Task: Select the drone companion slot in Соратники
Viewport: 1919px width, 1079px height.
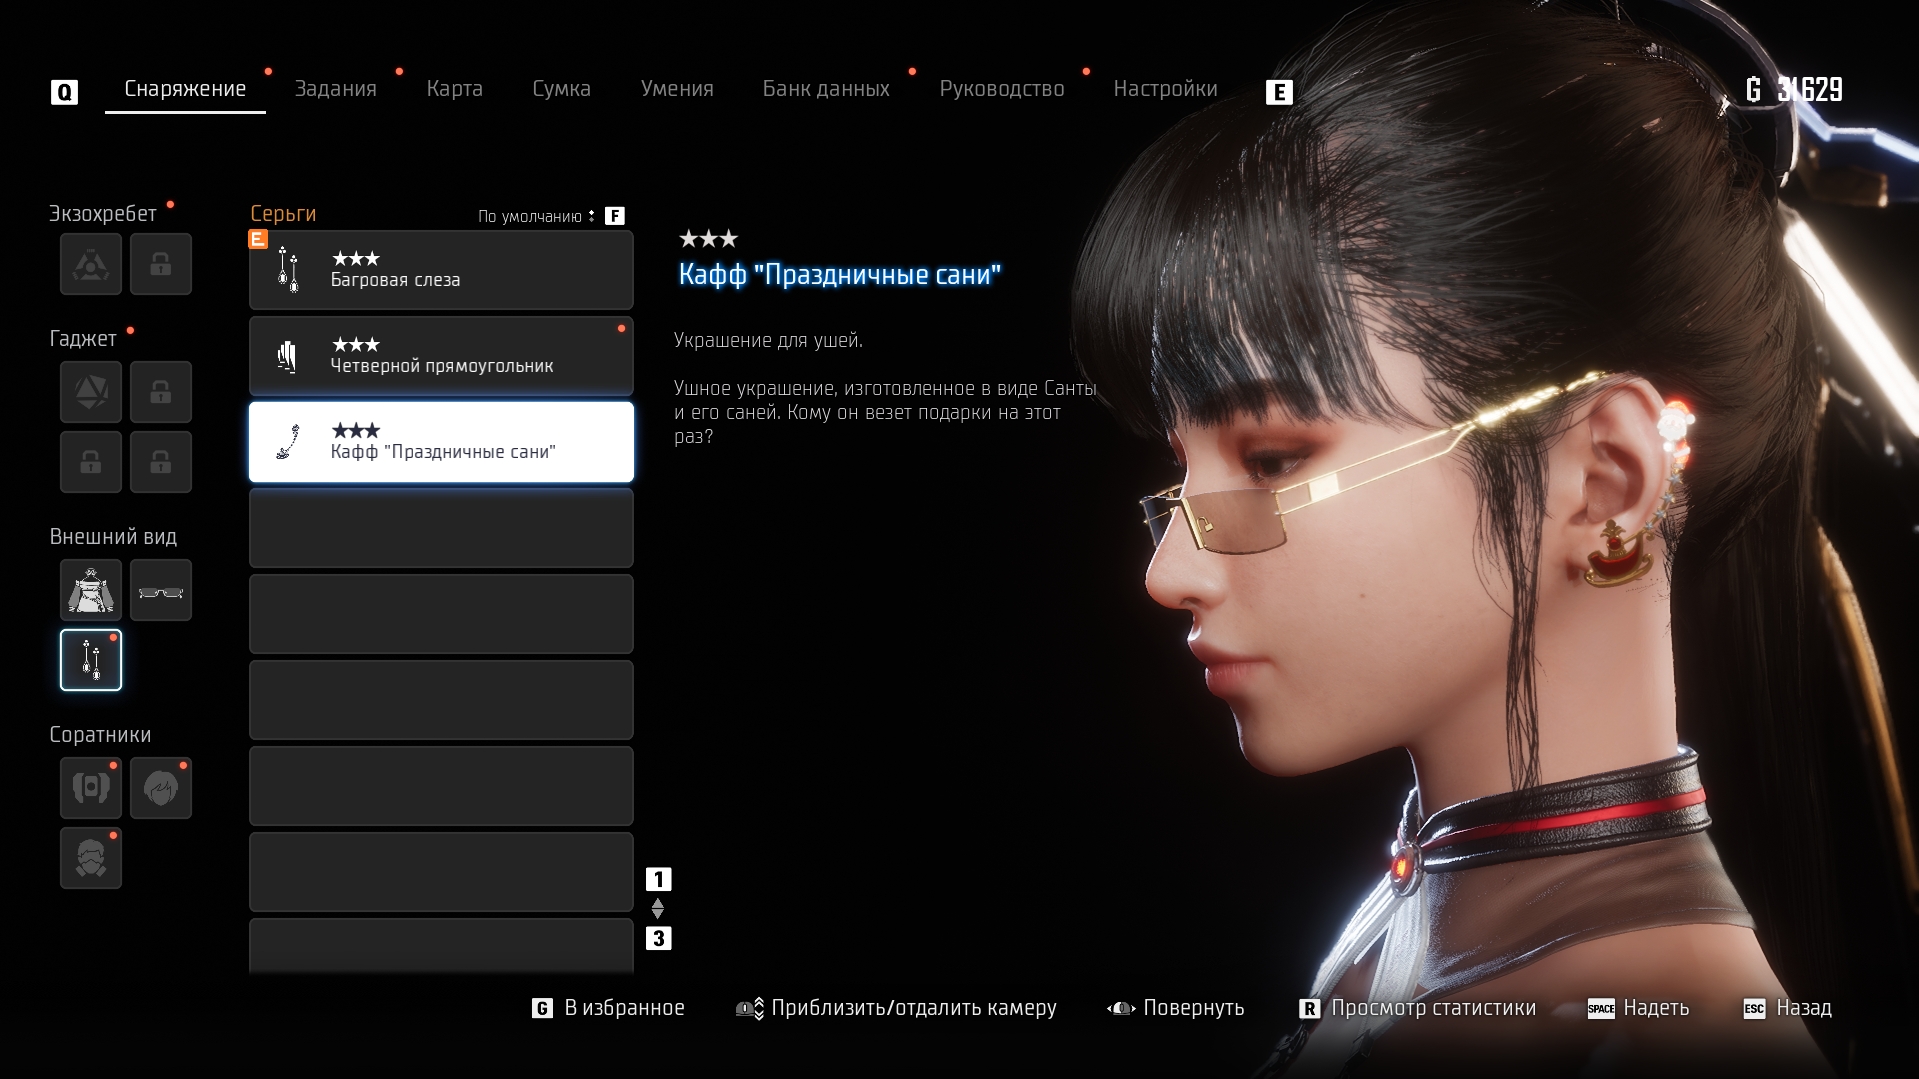Action: 91,788
